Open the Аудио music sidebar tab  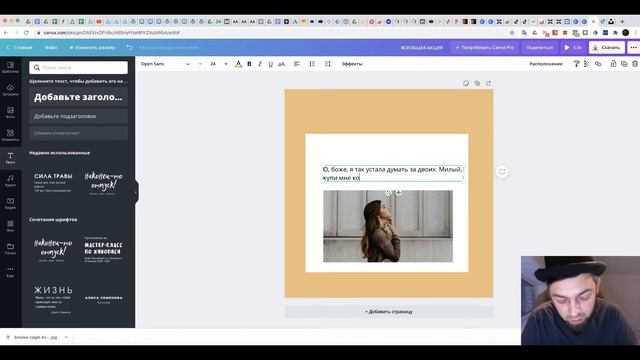tap(11, 180)
